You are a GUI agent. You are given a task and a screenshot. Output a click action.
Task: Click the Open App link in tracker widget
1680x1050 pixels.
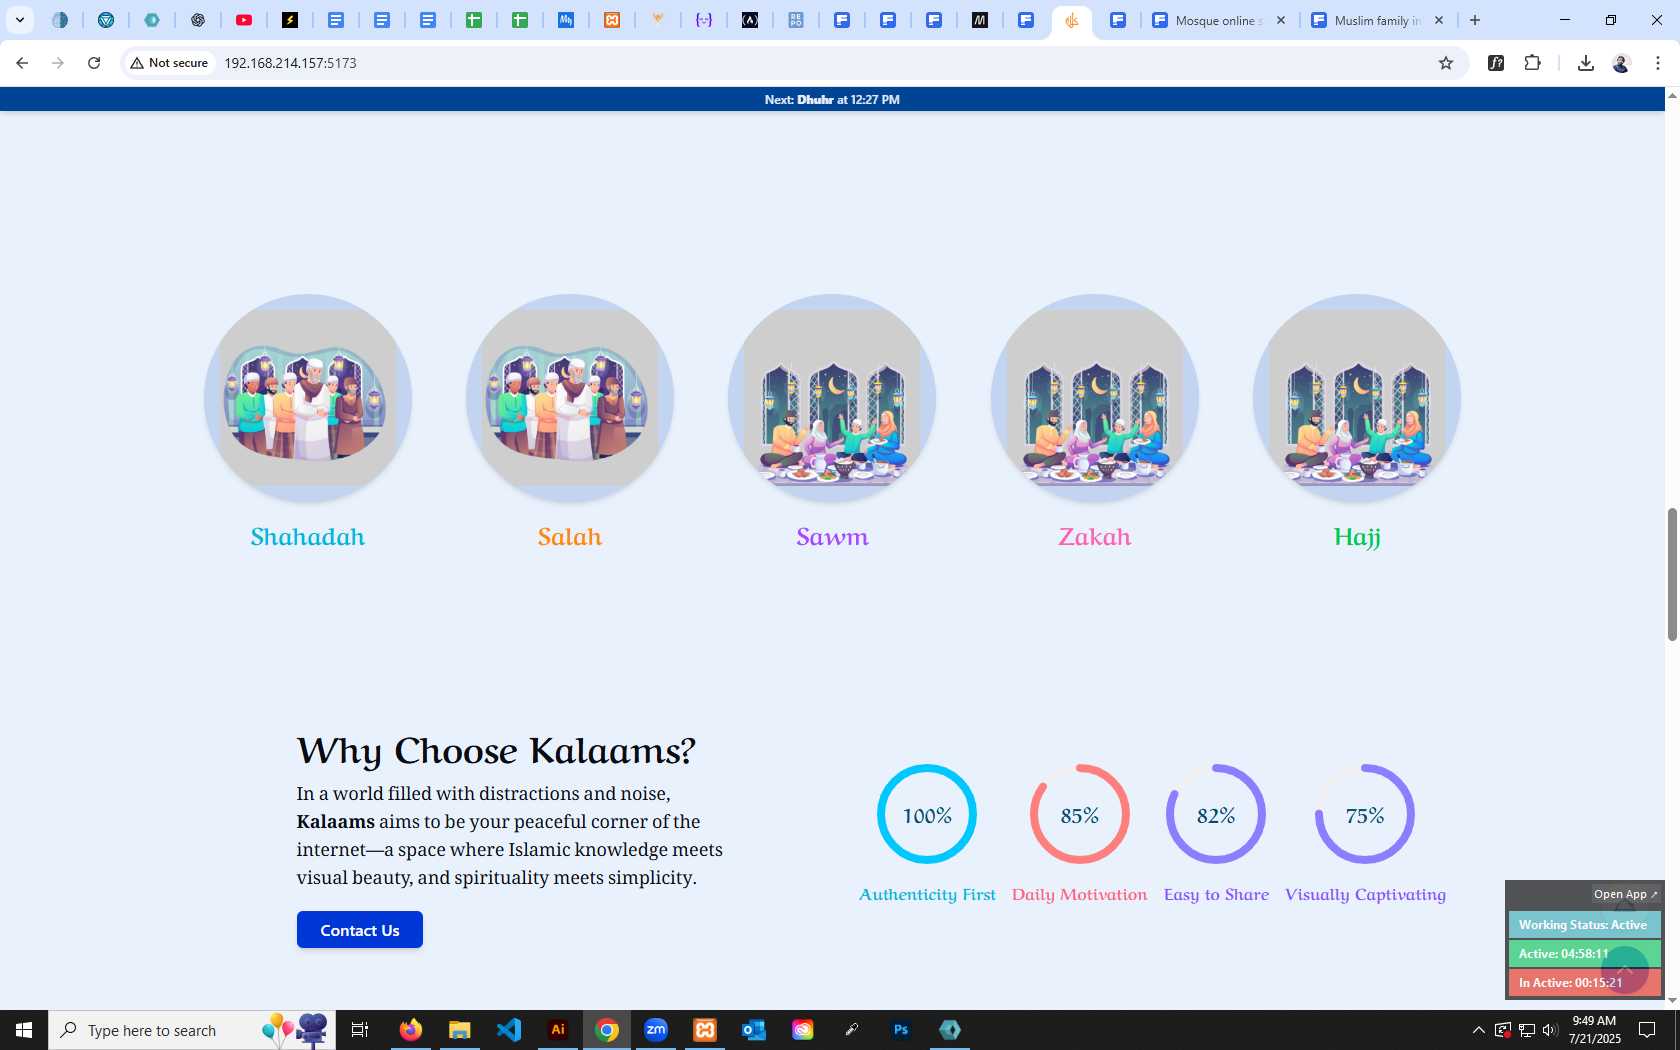click(x=1625, y=894)
